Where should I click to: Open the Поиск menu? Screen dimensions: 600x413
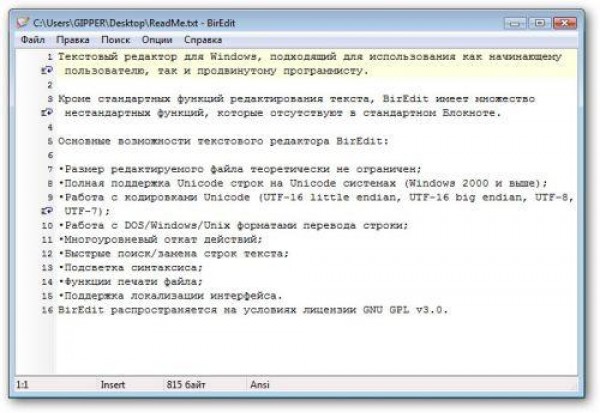(x=116, y=40)
